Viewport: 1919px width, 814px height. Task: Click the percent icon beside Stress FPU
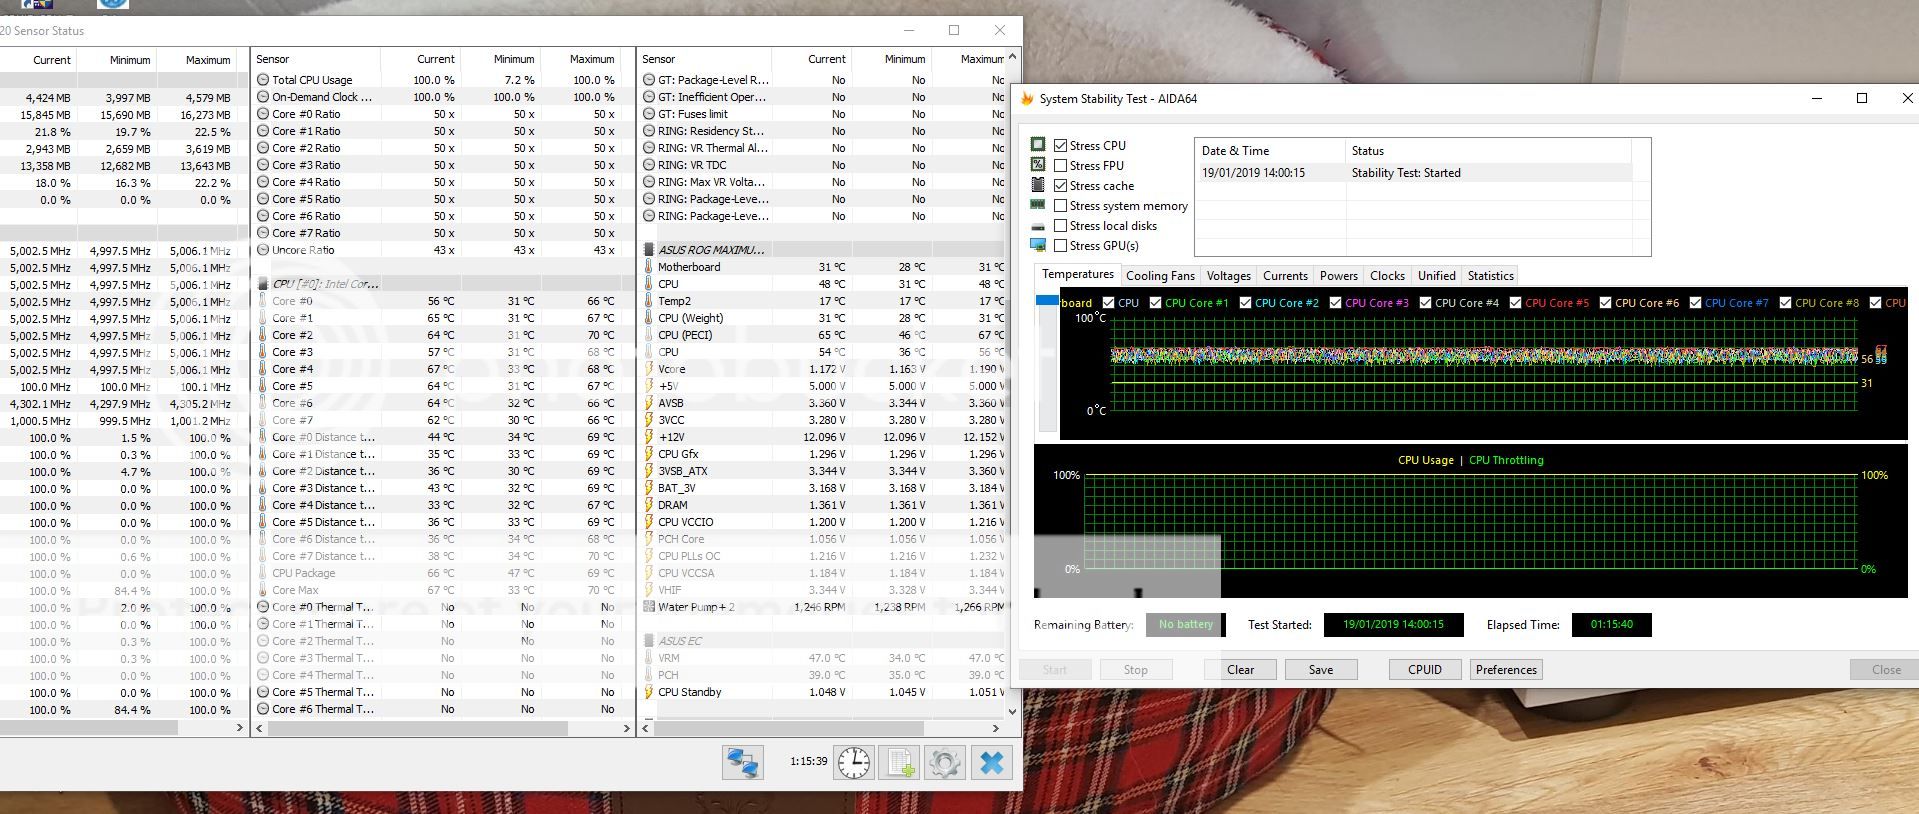[1038, 165]
